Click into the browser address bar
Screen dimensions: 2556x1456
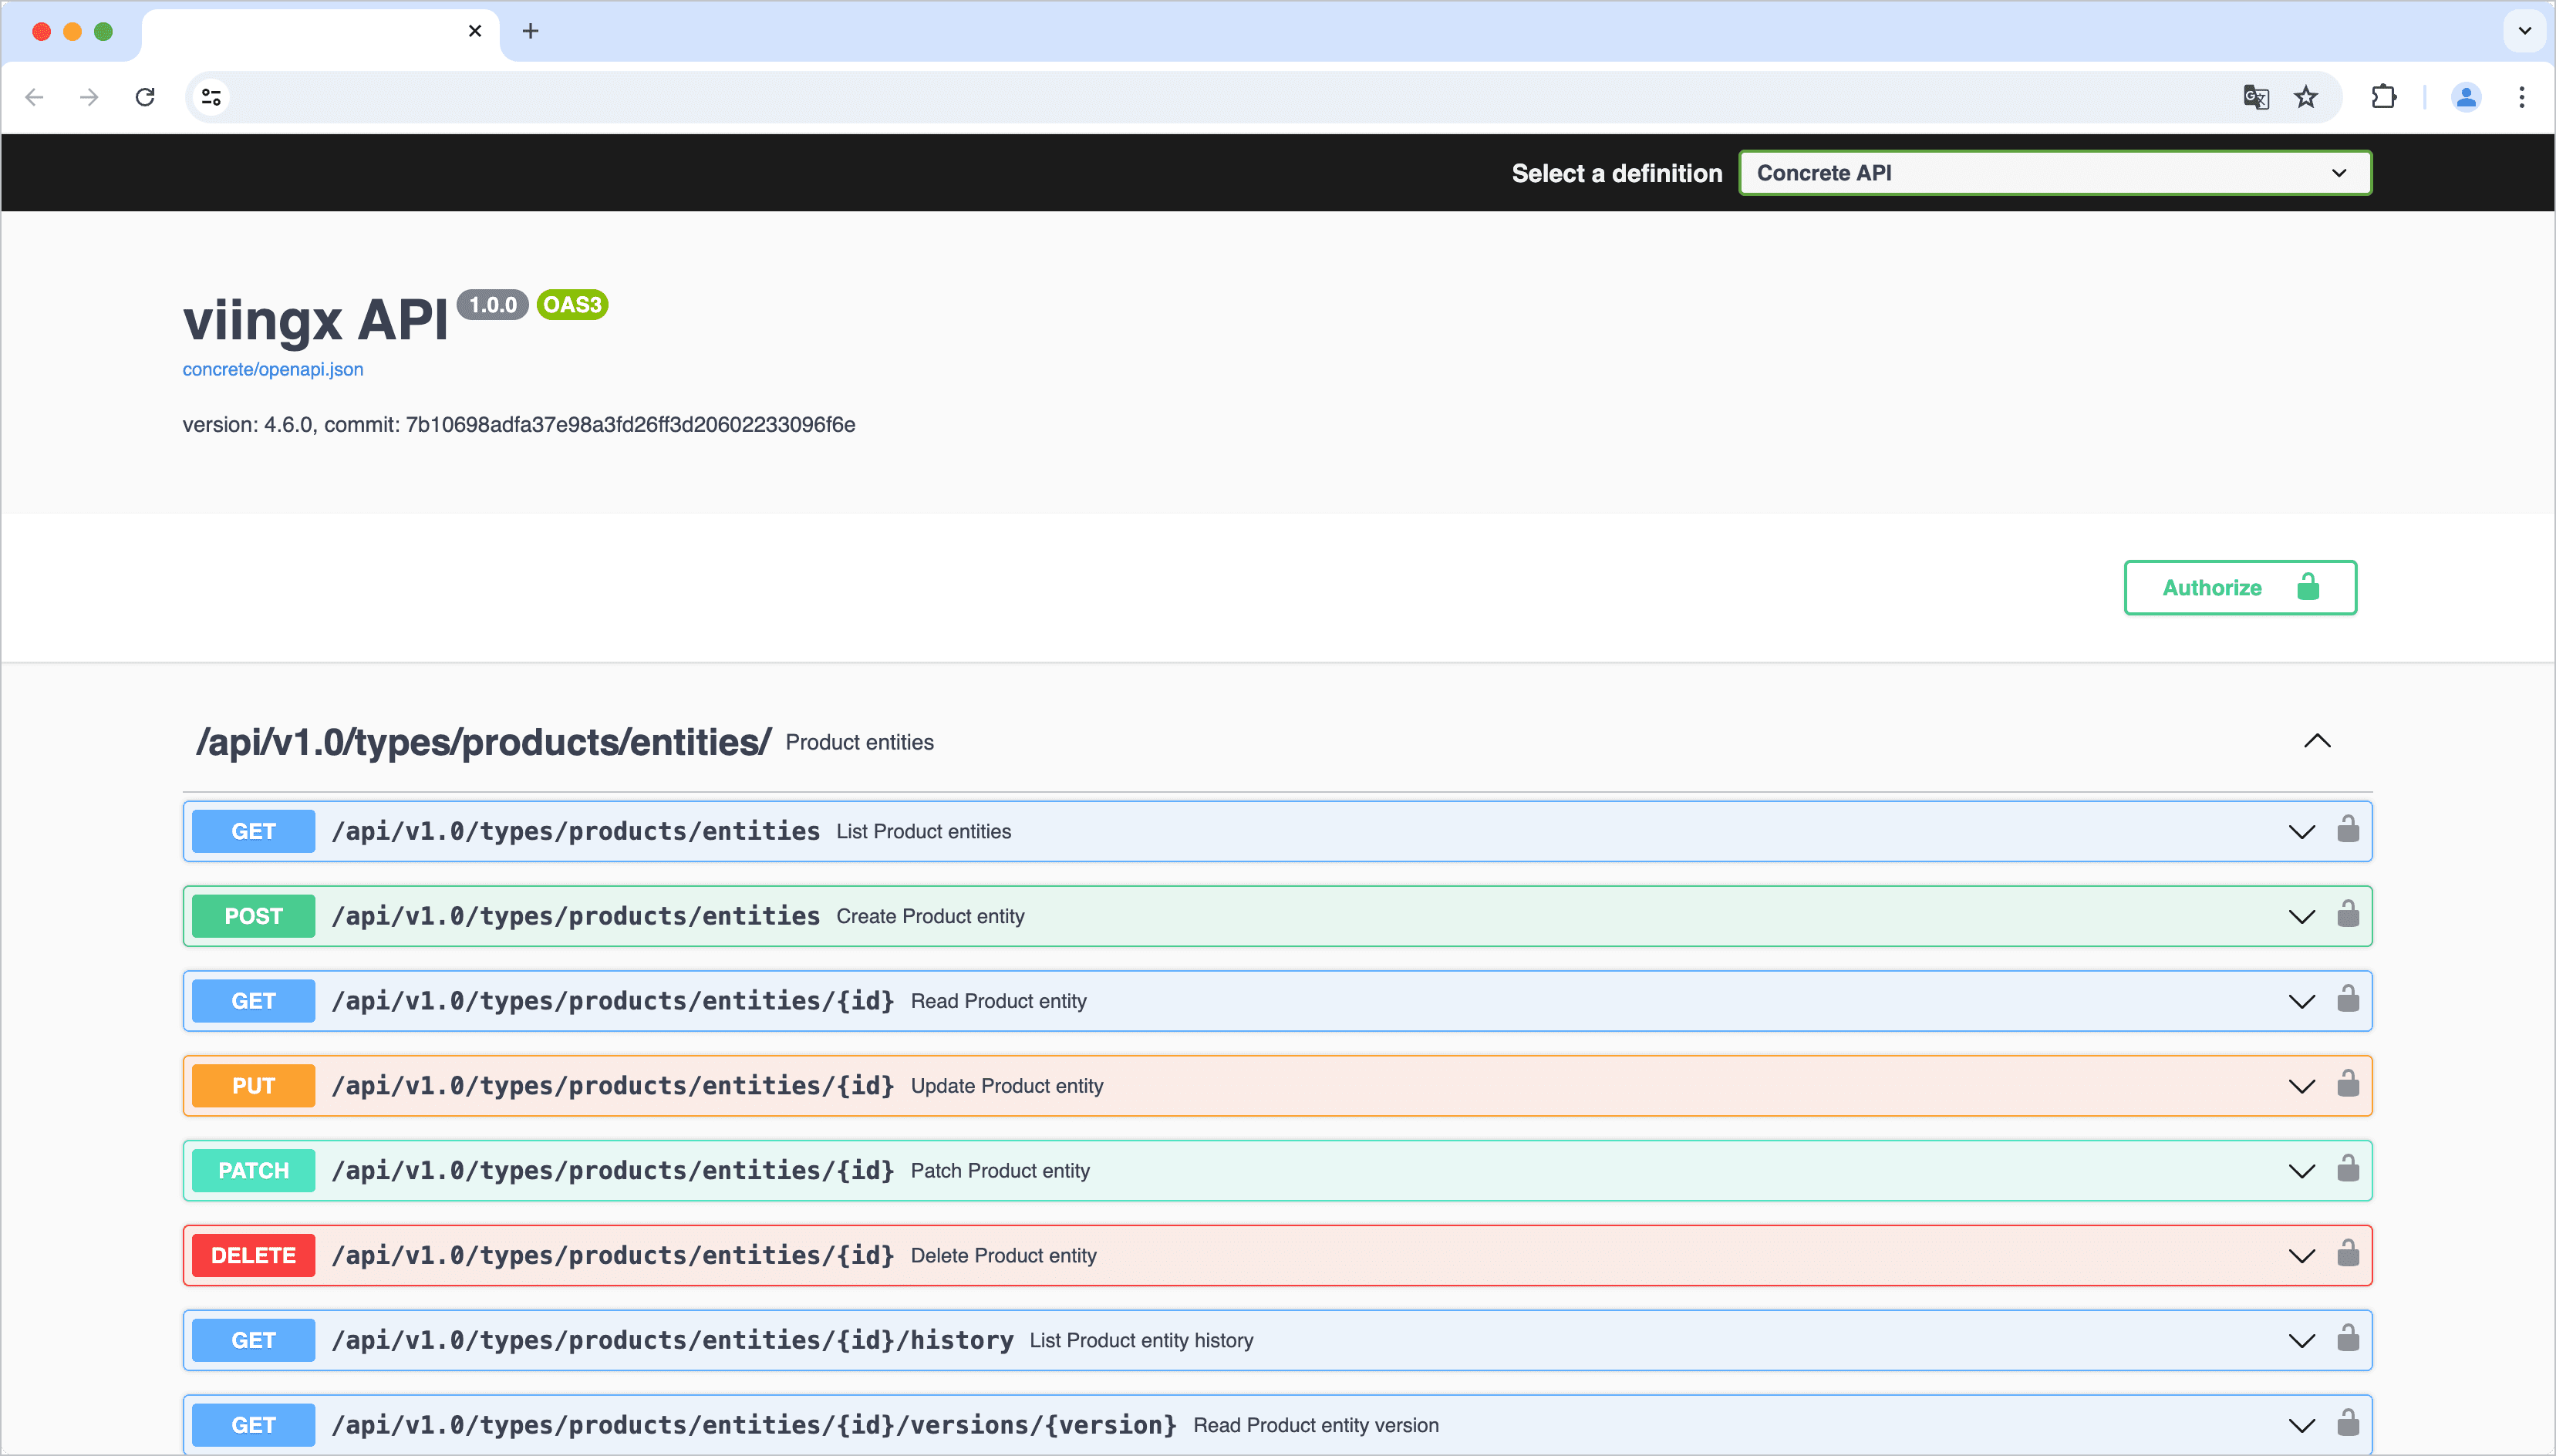[1200, 97]
